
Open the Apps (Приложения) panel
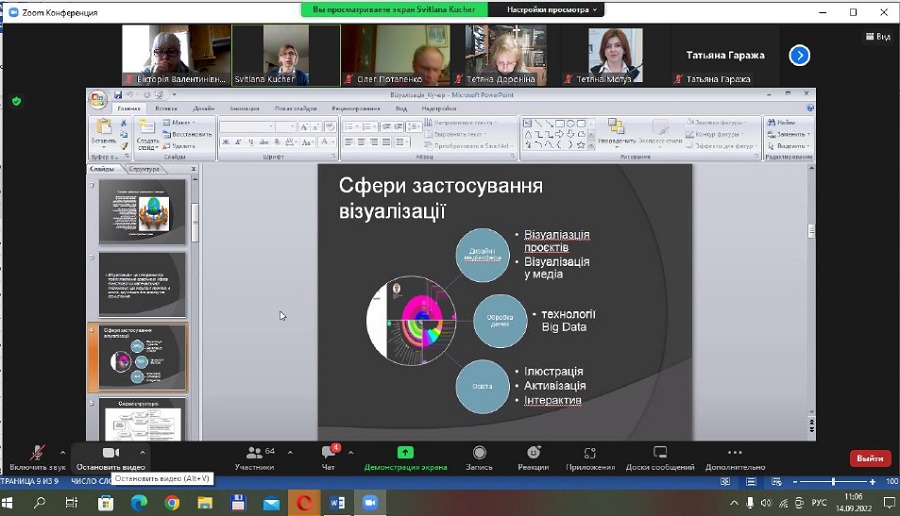[x=590, y=457]
